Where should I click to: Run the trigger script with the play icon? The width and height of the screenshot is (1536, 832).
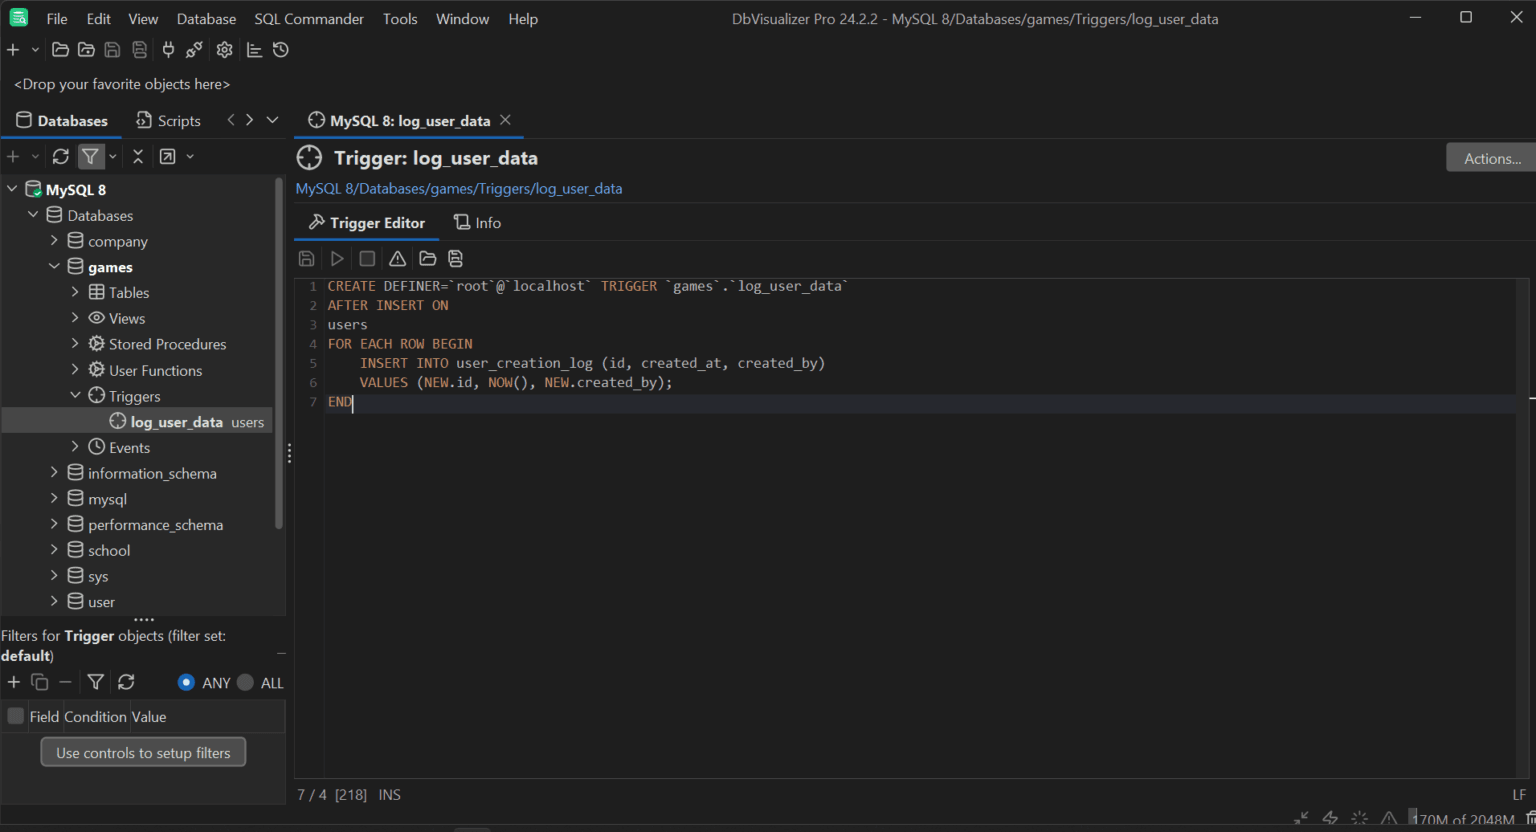(x=337, y=259)
